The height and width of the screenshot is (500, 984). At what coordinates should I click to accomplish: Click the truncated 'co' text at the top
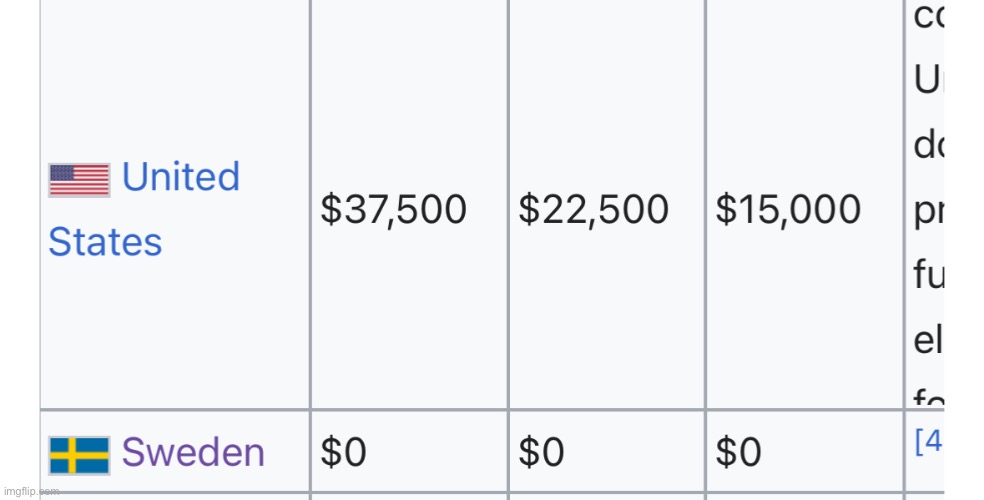pyautogui.click(x=928, y=17)
